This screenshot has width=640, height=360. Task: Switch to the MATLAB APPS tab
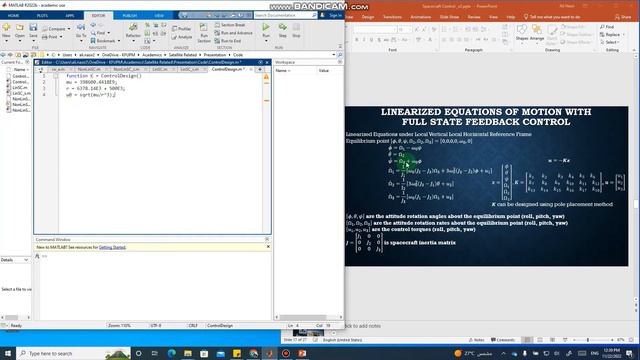click(x=70, y=16)
